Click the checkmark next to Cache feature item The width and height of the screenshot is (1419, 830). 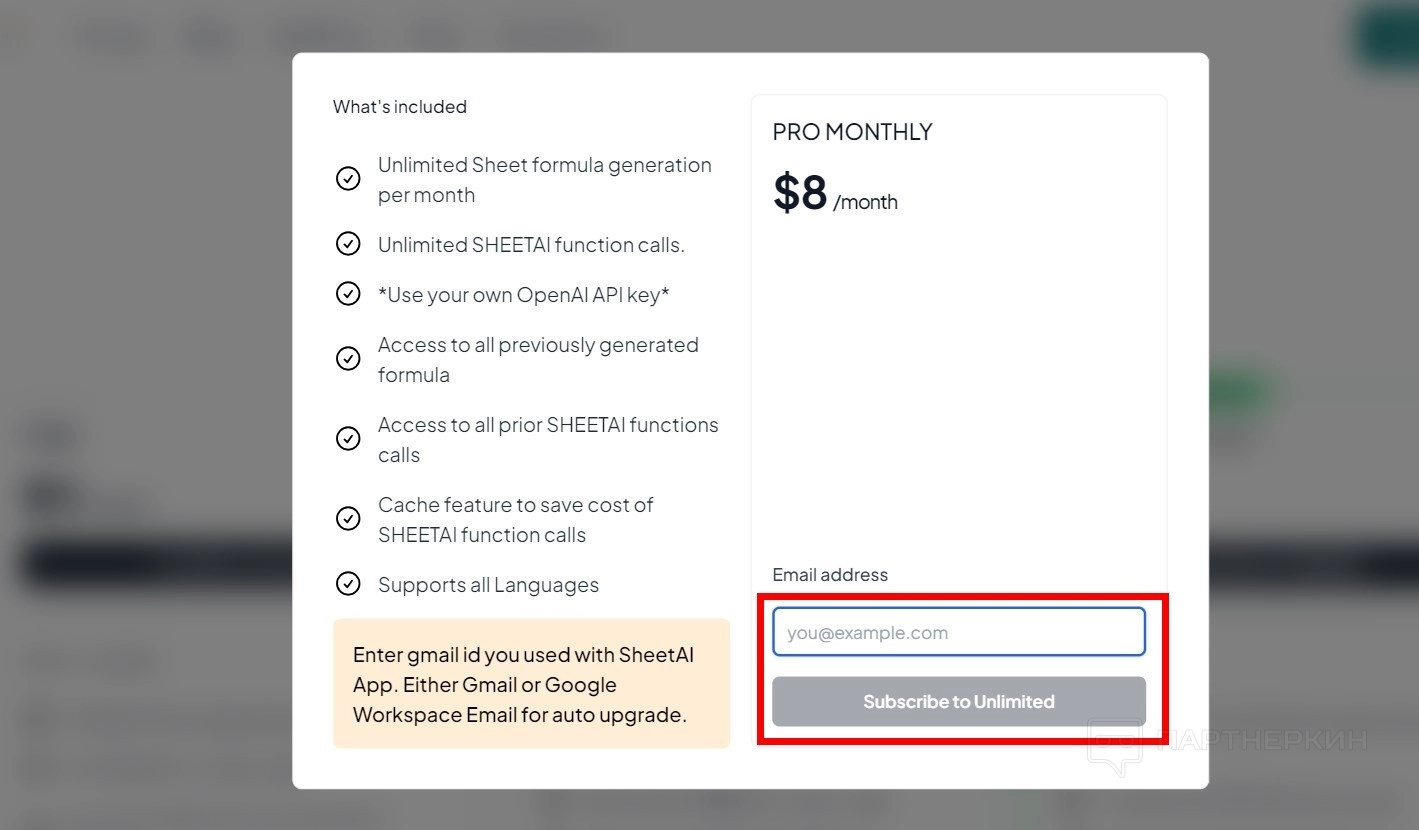click(x=348, y=519)
